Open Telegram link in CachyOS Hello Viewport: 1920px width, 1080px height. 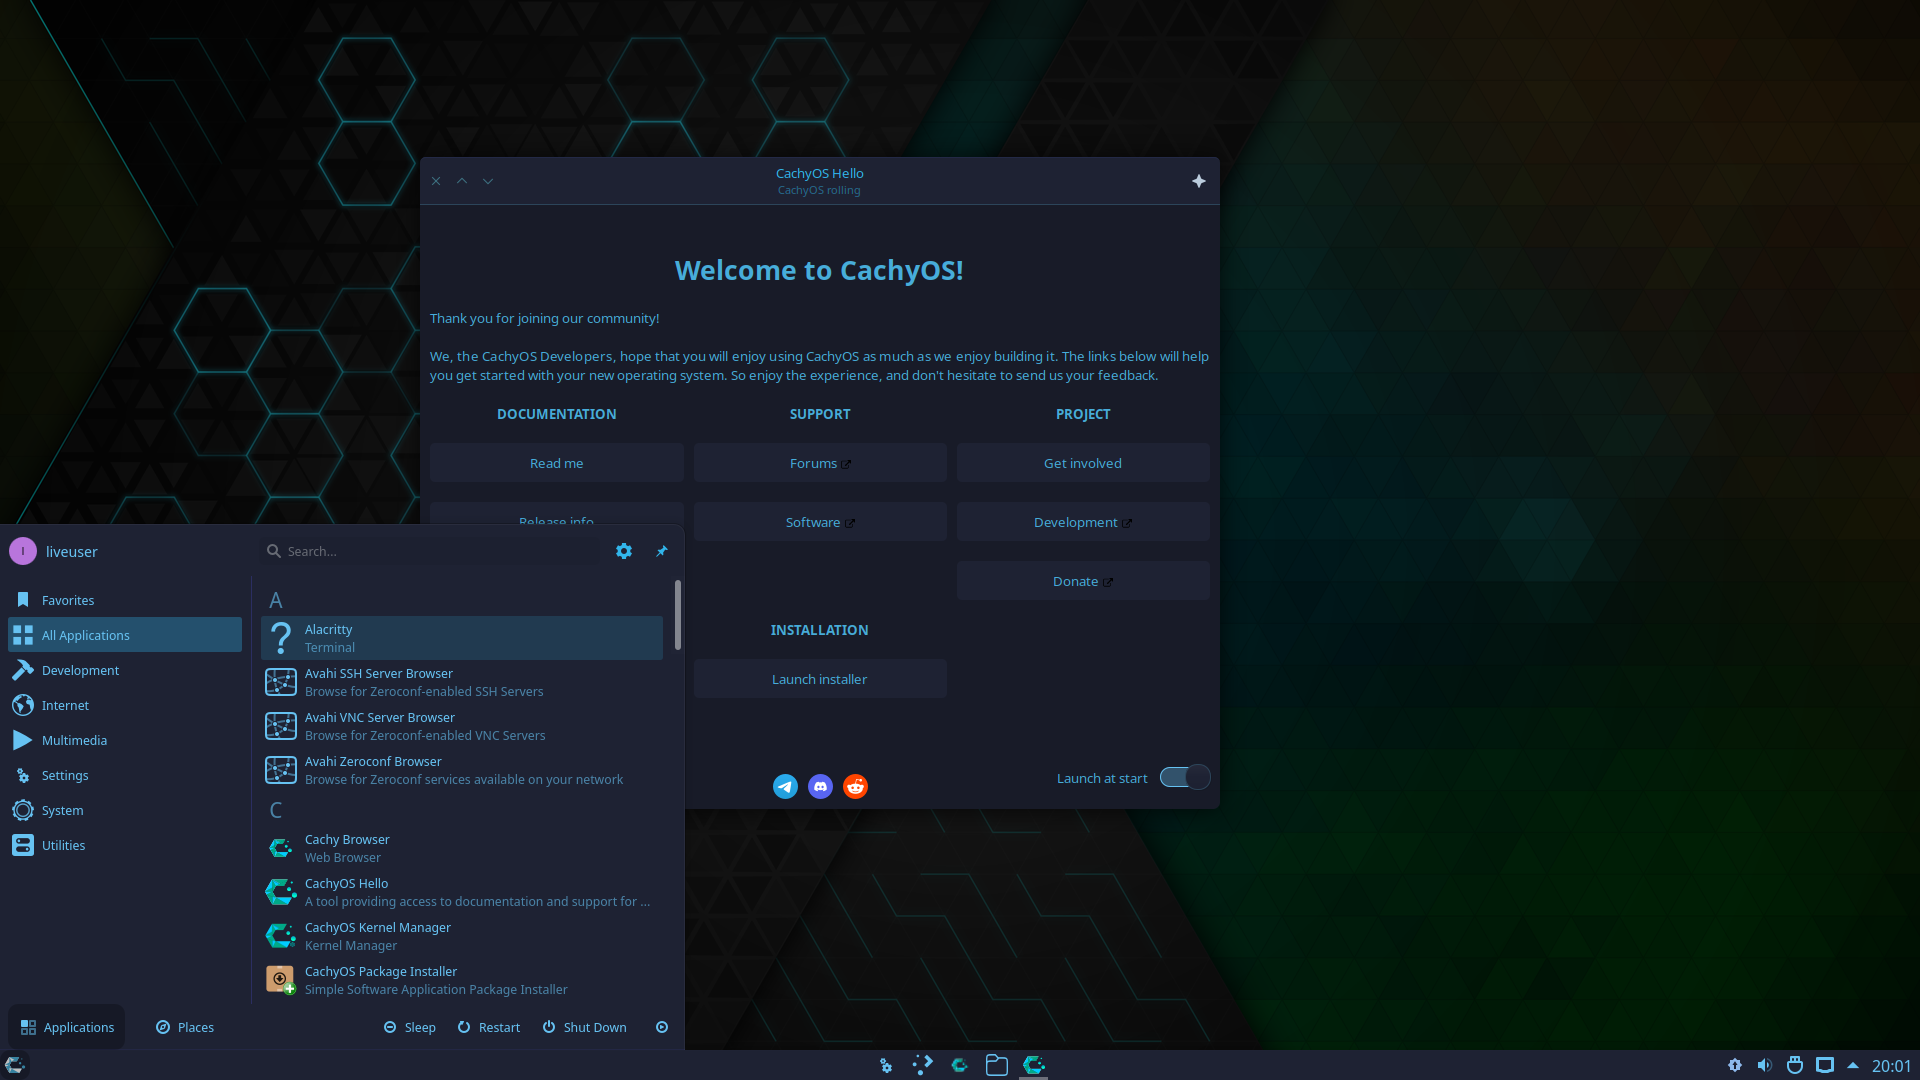[x=785, y=786]
